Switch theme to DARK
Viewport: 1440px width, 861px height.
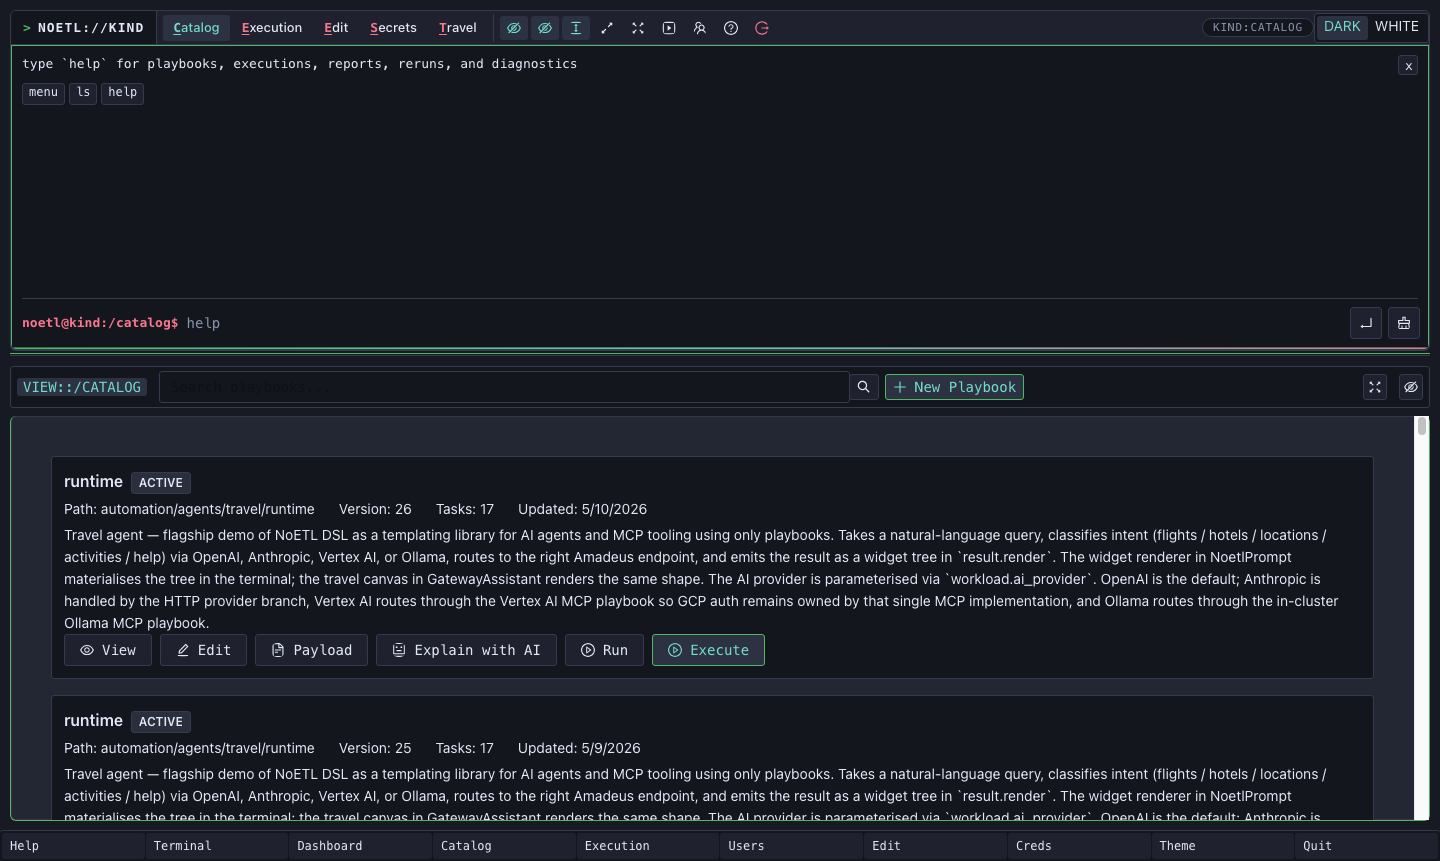coord(1342,27)
